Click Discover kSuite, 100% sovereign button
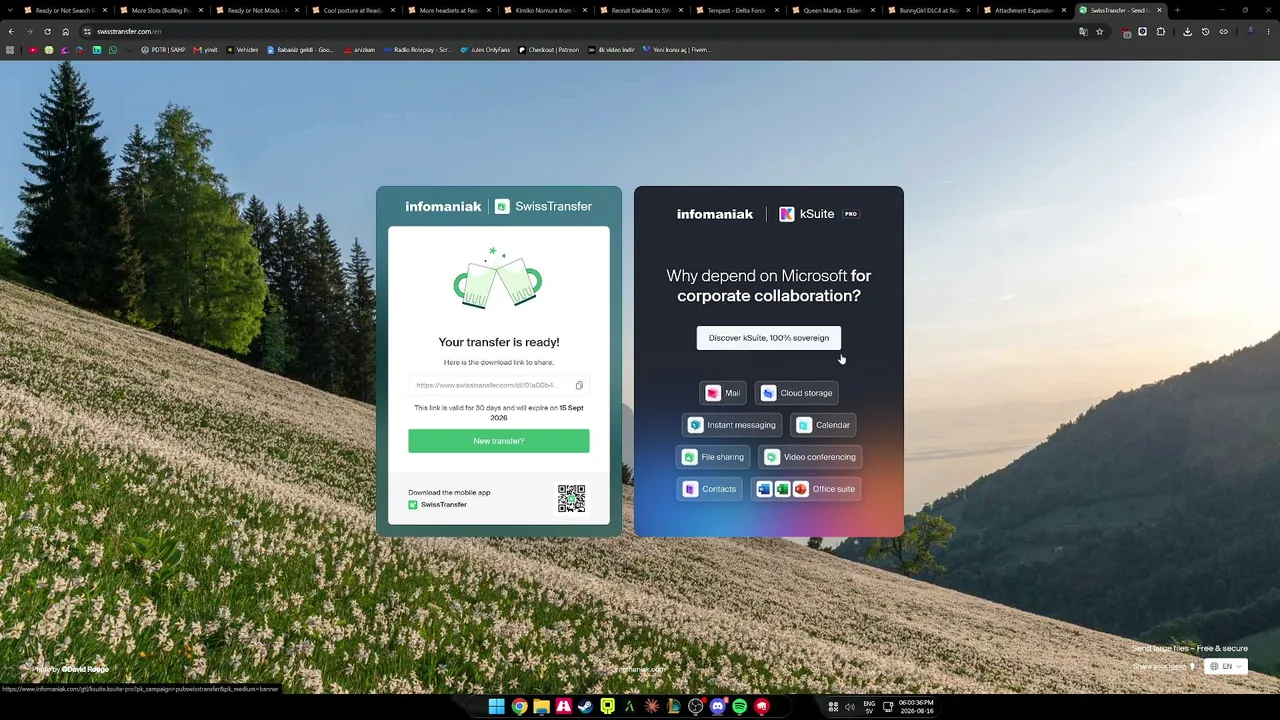Image resolution: width=1280 pixels, height=720 pixels. click(x=769, y=338)
